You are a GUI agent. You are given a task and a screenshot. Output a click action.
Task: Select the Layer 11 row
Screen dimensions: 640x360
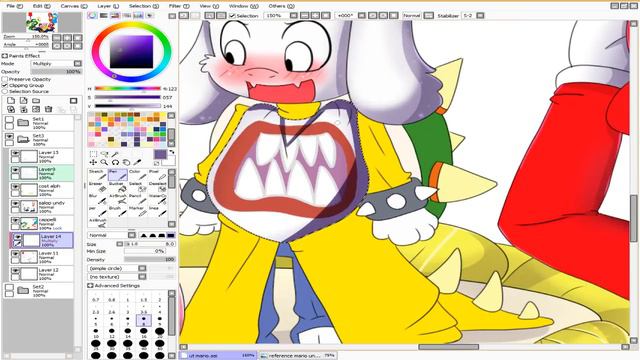tap(41, 257)
